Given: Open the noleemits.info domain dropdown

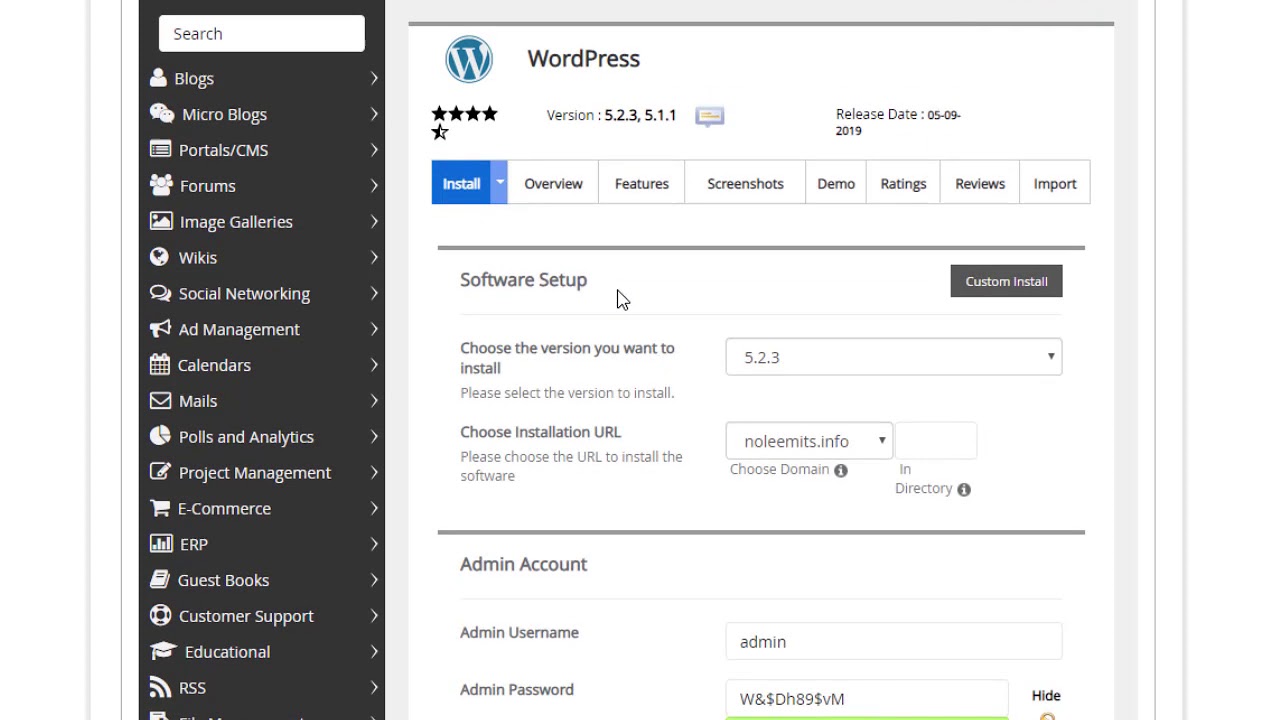Looking at the screenshot, I should (809, 441).
